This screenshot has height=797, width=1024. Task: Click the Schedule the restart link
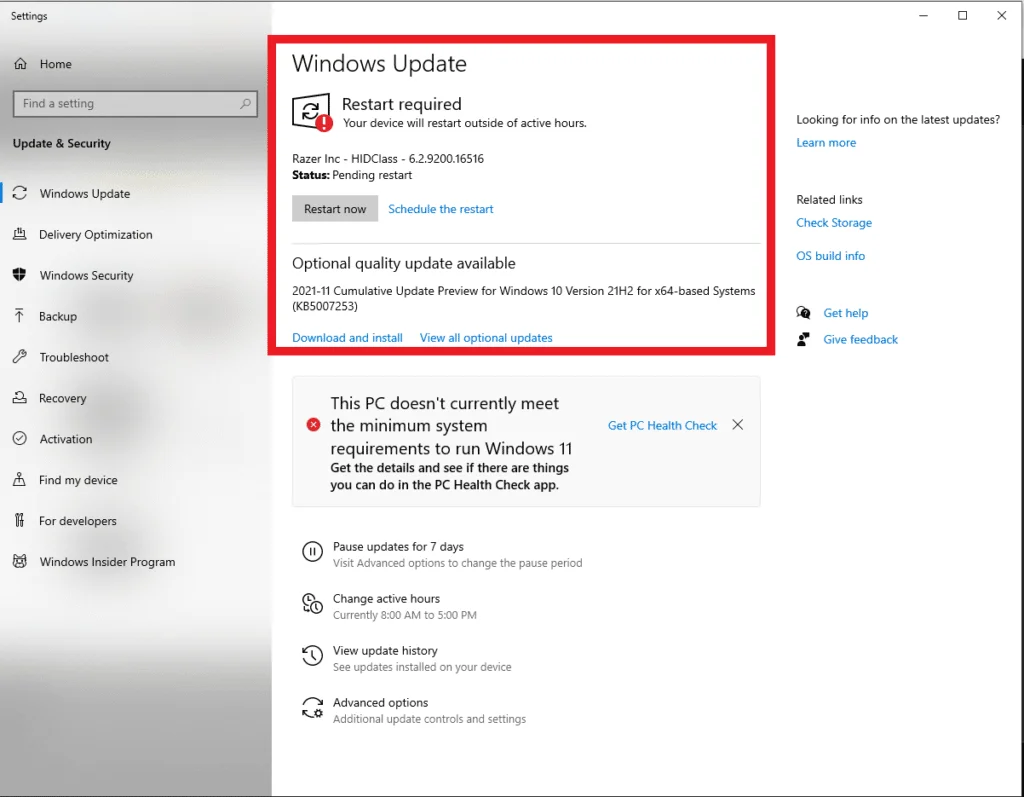[440, 209]
